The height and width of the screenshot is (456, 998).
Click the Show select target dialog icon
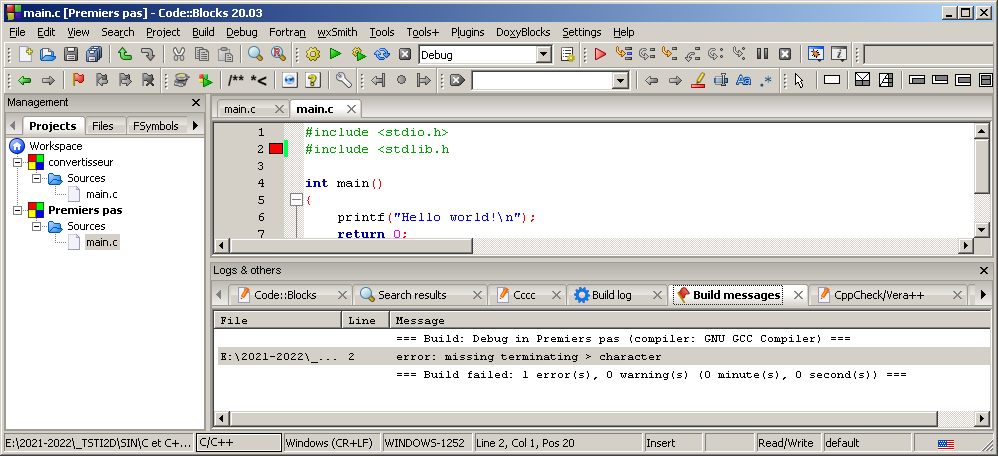click(x=568, y=55)
